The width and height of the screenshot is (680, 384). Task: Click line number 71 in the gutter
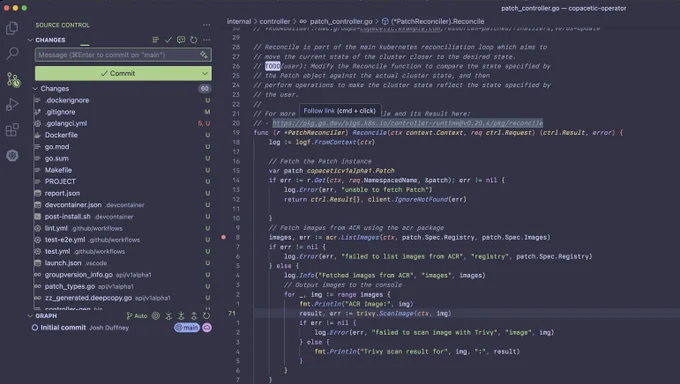pyautogui.click(x=232, y=313)
